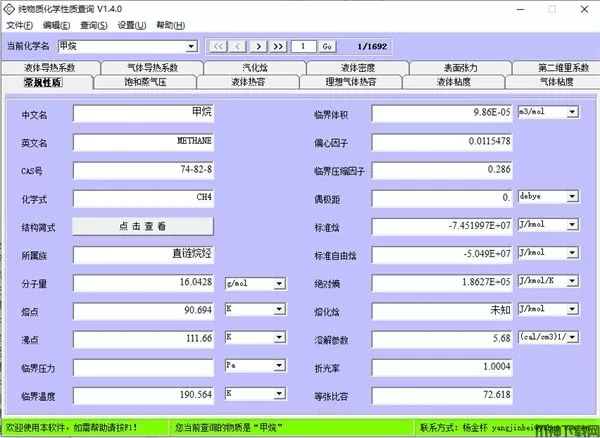This screenshot has width=600, height=438.
Task: Click the record number input box
Action: point(303,47)
